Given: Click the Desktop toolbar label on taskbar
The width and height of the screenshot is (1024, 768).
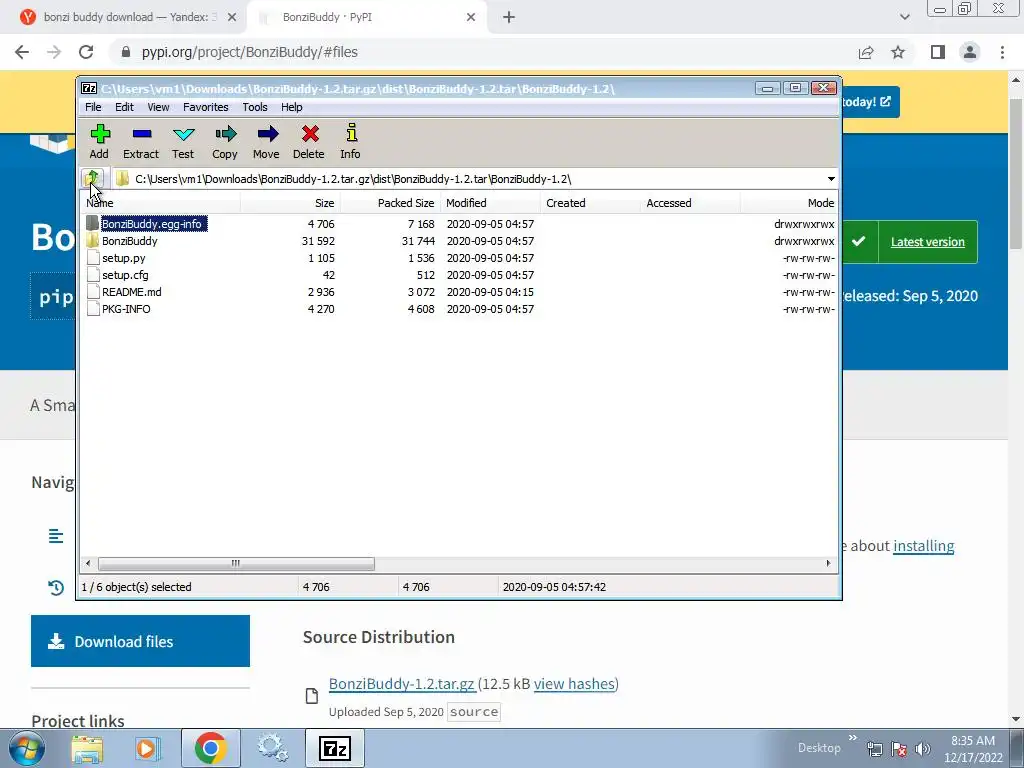Looking at the screenshot, I should (819, 748).
